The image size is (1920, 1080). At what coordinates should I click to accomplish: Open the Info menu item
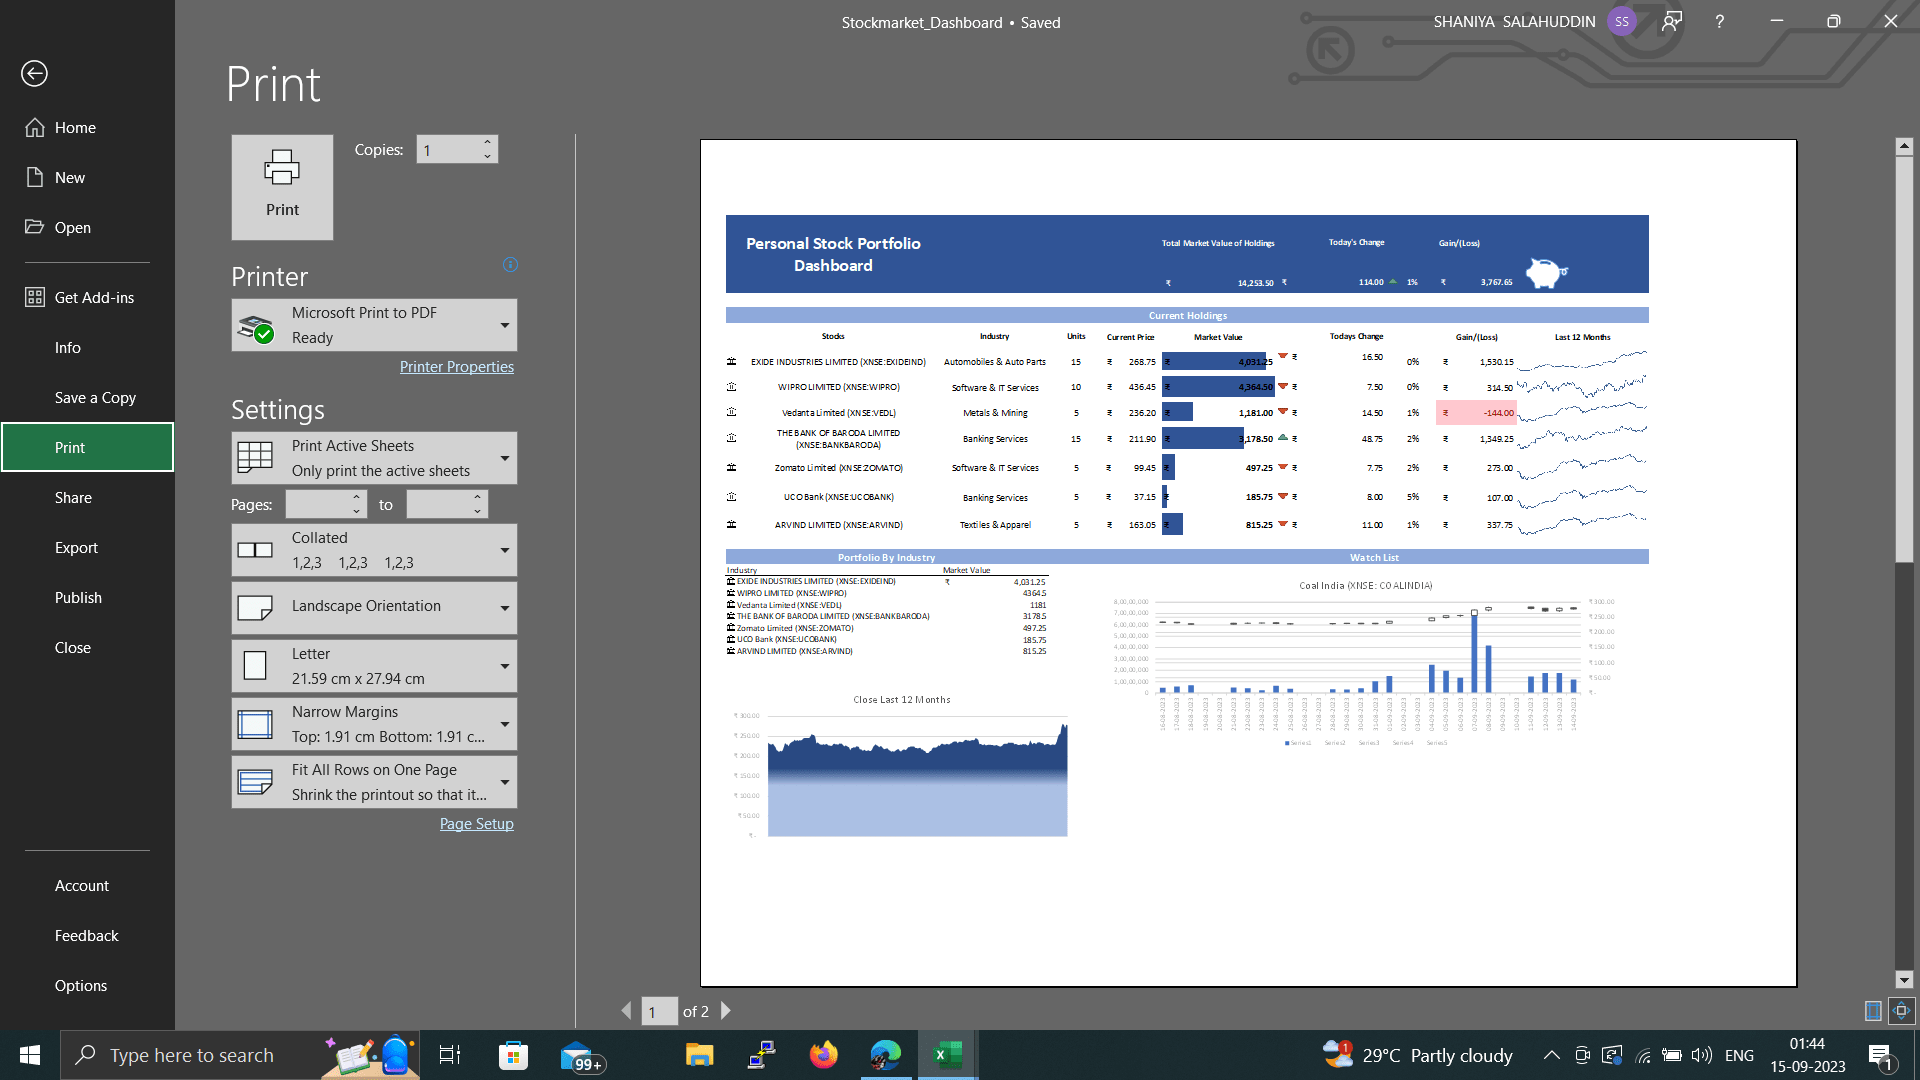tap(68, 347)
